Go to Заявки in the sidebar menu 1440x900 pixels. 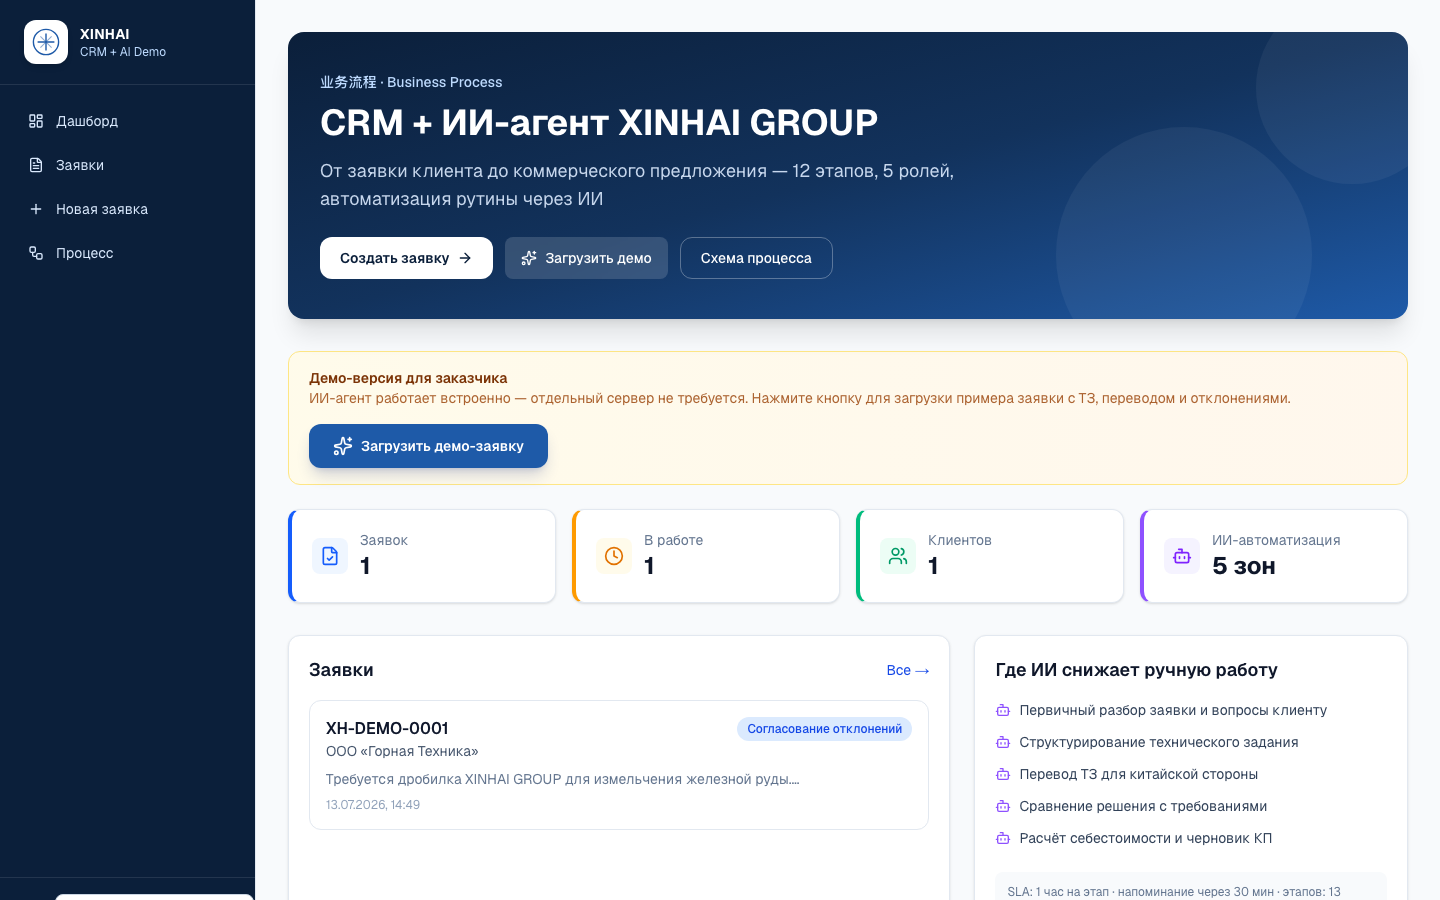(127, 165)
